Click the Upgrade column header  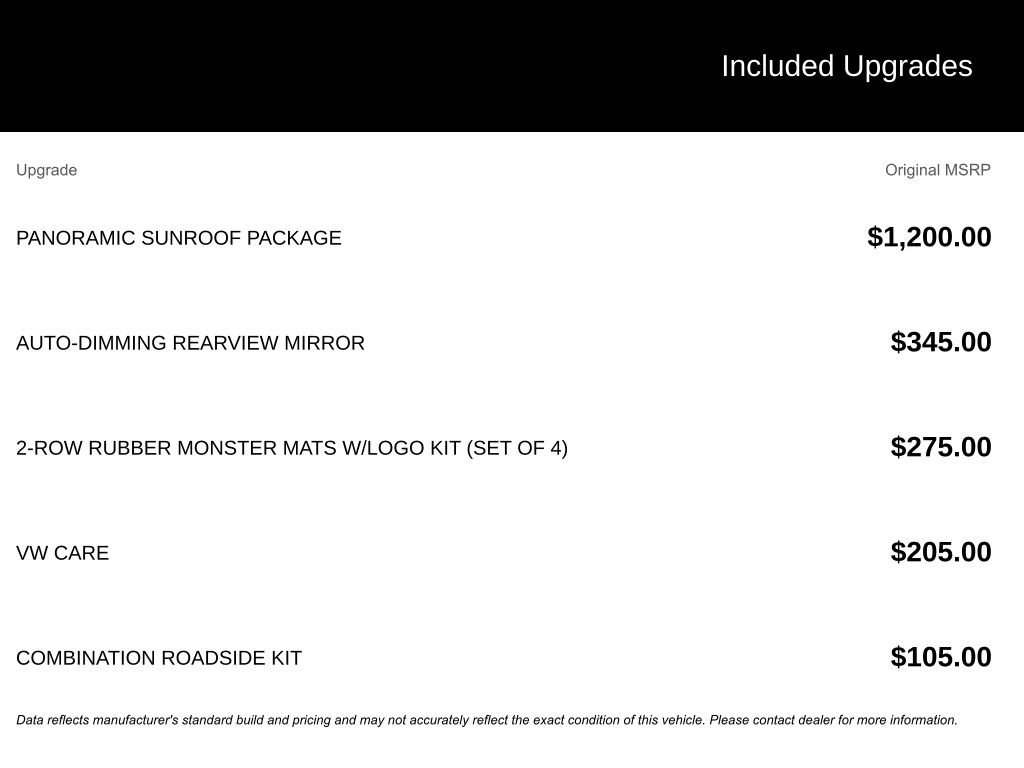pos(46,170)
